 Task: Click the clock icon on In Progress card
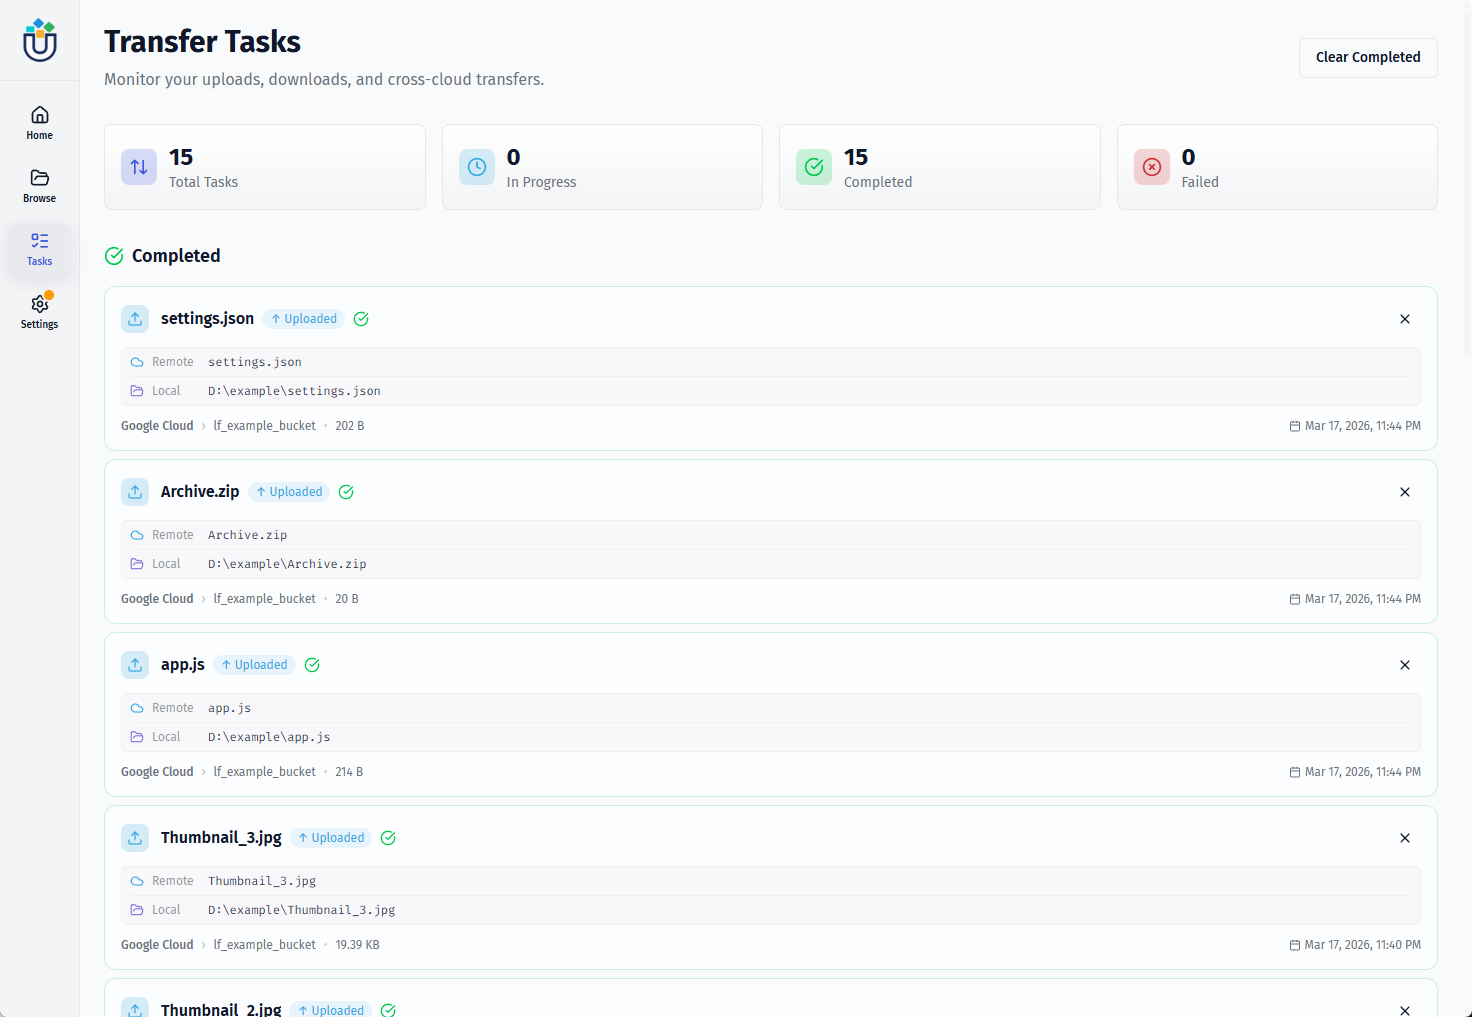click(477, 167)
